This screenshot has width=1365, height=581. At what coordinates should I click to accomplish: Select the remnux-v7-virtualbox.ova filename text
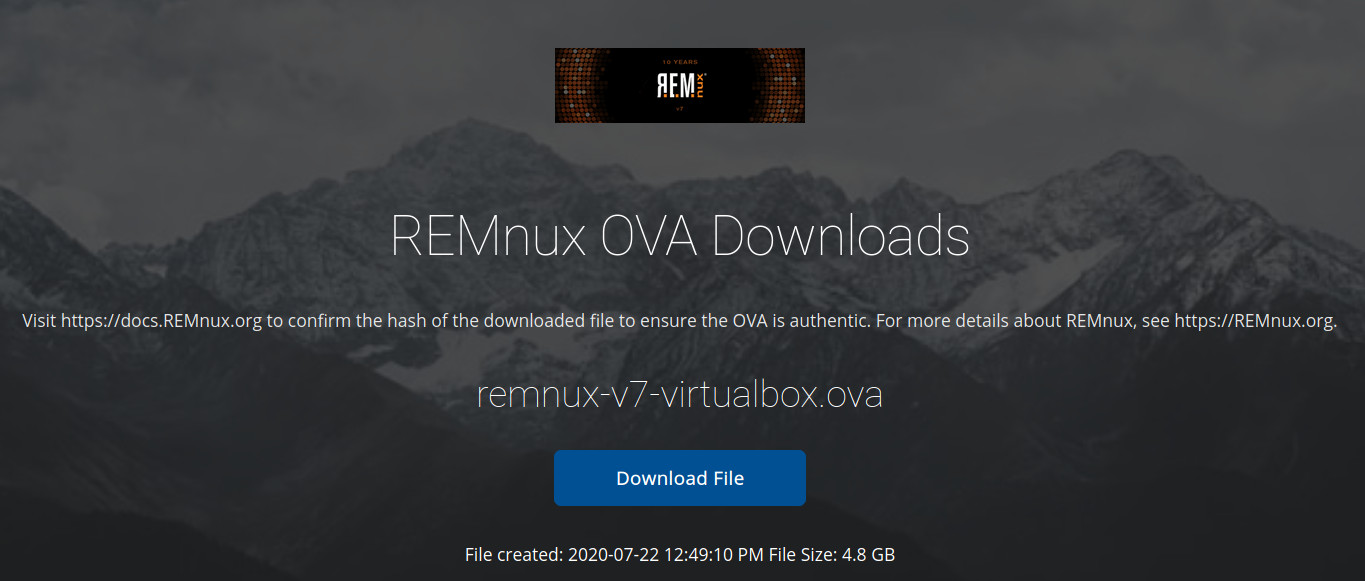pos(680,395)
